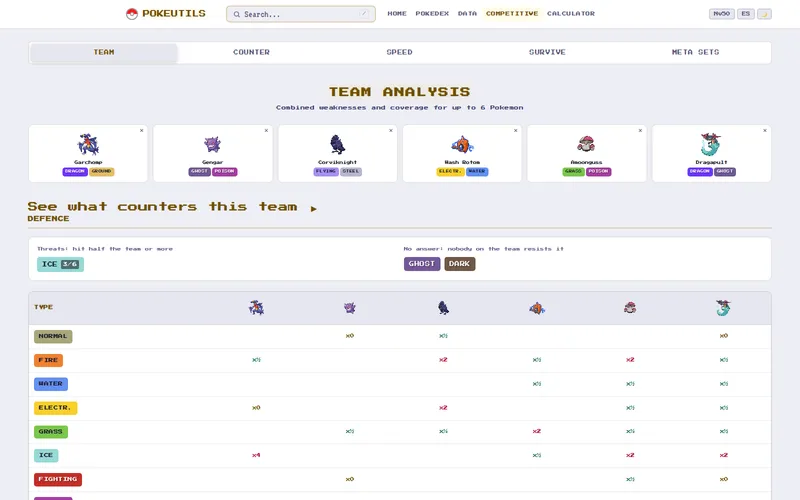Image resolution: width=800 pixels, height=500 pixels.
Task: Click the Gengar sprite in its team card
Action: click(x=212, y=144)
